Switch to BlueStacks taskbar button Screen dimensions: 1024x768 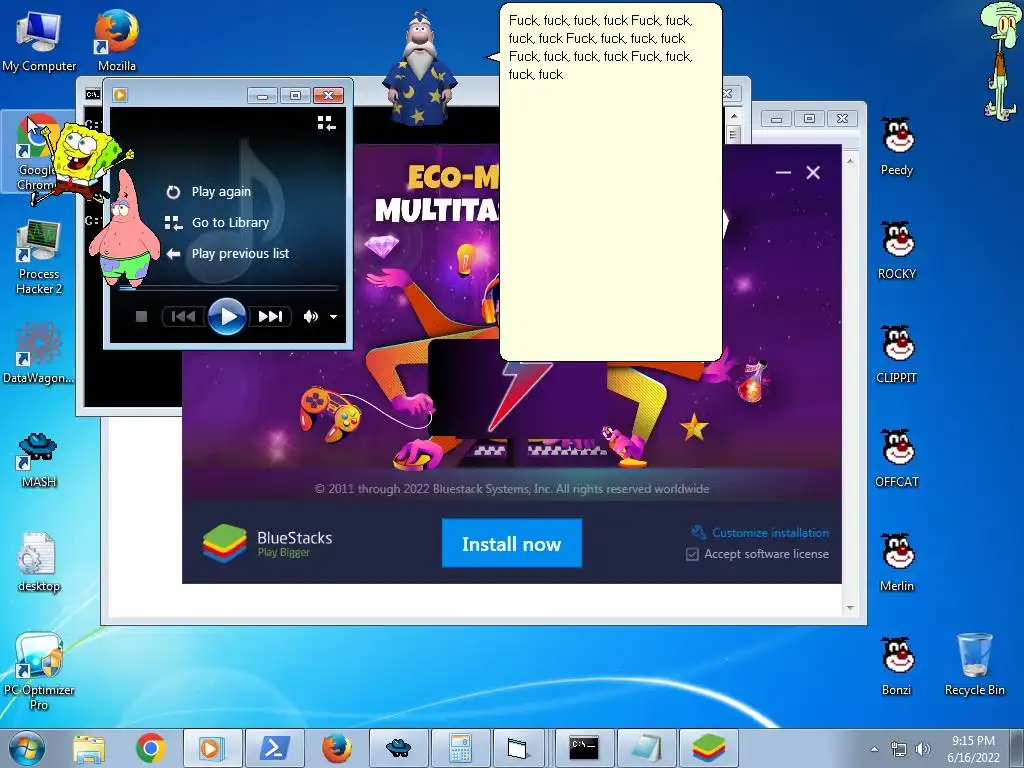709,748
